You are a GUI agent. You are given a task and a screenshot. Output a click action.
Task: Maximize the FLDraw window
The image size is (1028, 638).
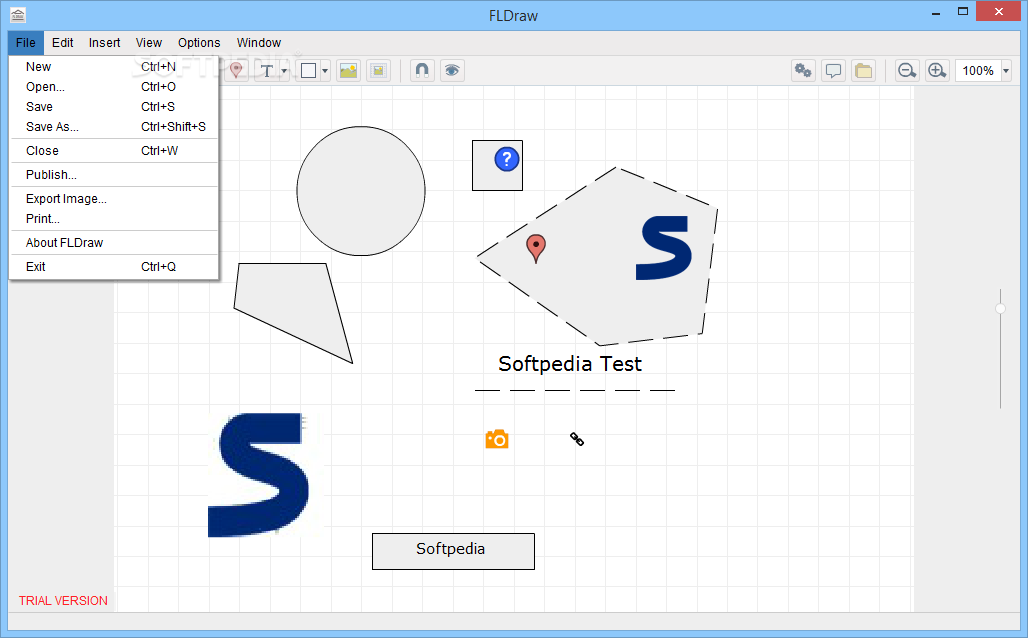pyautogui.click(x=962, y=11)
